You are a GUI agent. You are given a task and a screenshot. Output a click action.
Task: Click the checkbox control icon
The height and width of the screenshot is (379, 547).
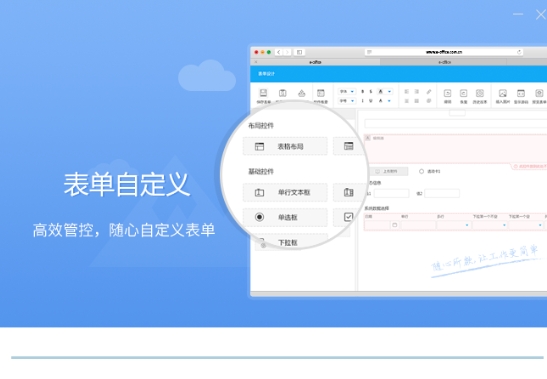click(x=348, y=217)
